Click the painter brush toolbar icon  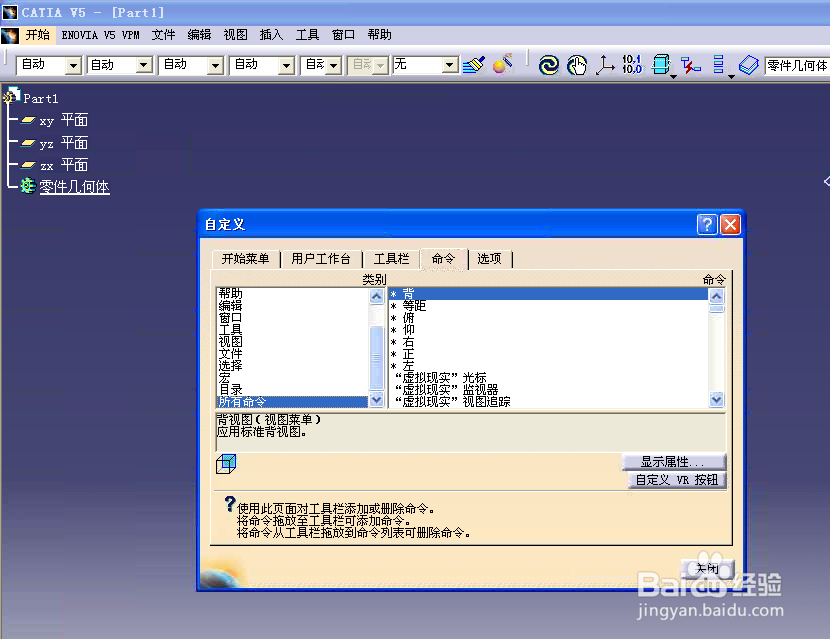pos(474,65)
